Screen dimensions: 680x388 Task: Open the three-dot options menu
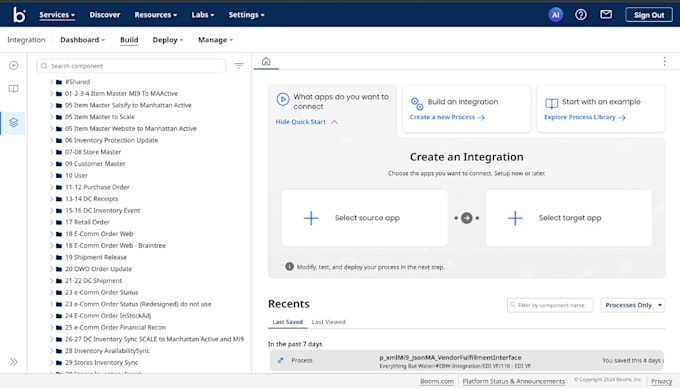(664, 62)
